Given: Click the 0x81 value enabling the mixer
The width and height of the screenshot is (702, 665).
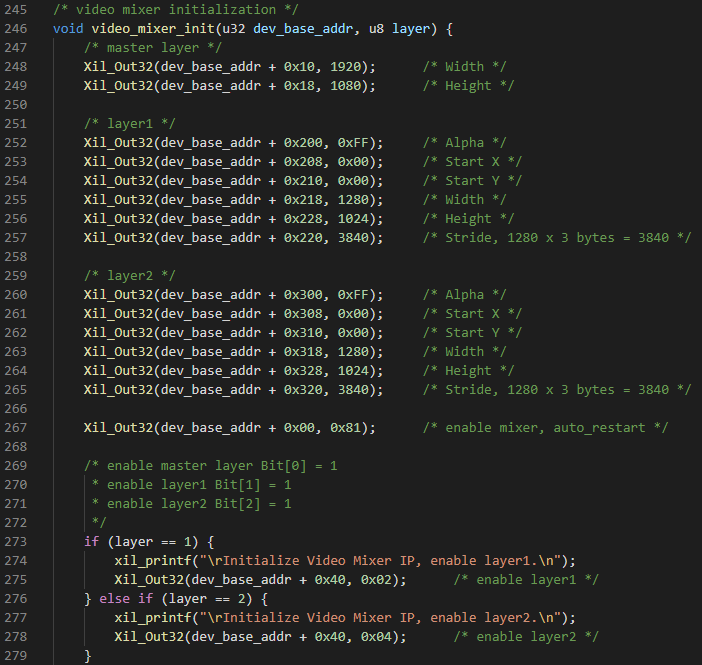Looking at the screenshot, I should click(346, 428).
